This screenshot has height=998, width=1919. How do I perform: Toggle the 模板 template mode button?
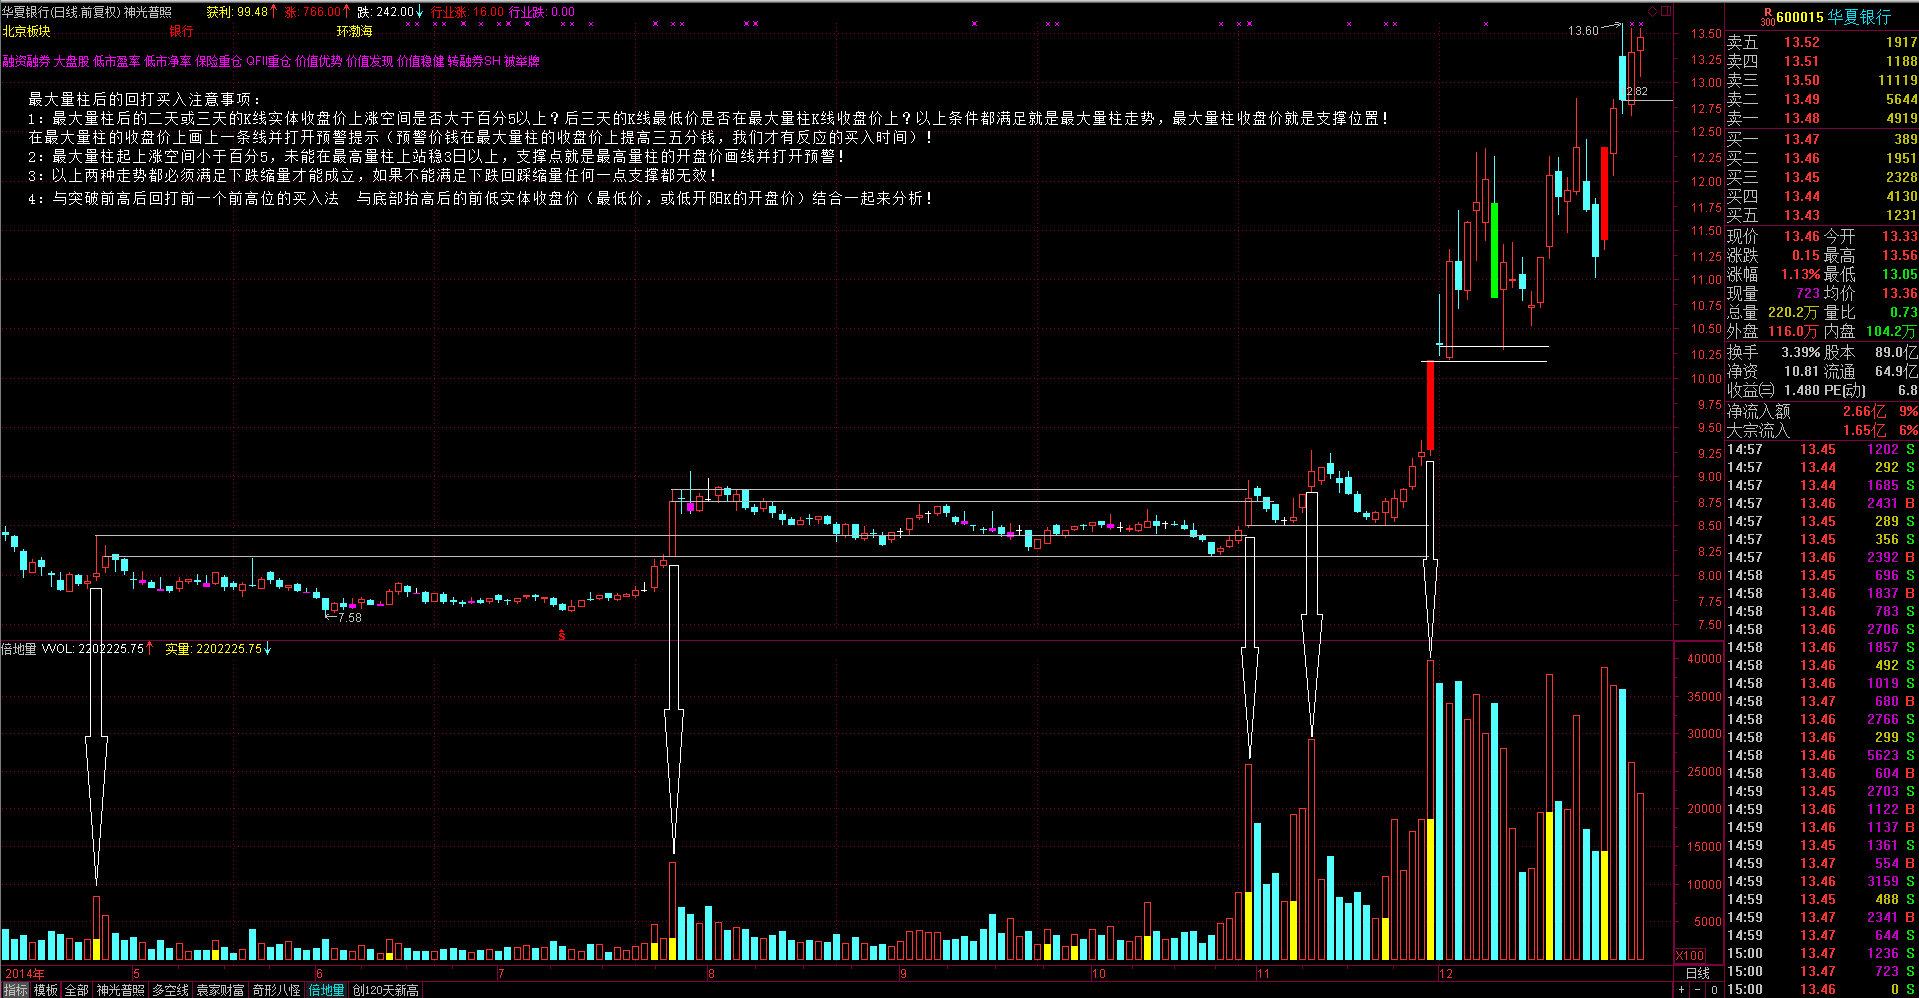click(46, 990)
